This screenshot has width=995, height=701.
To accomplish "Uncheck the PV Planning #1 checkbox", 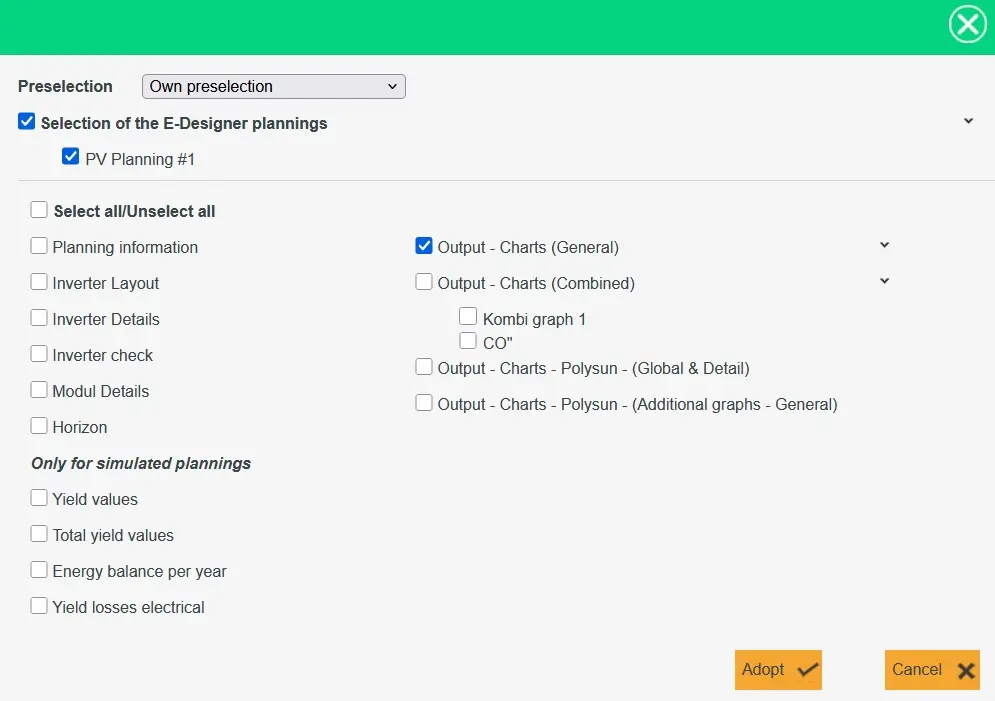I will tap(71, 157).
